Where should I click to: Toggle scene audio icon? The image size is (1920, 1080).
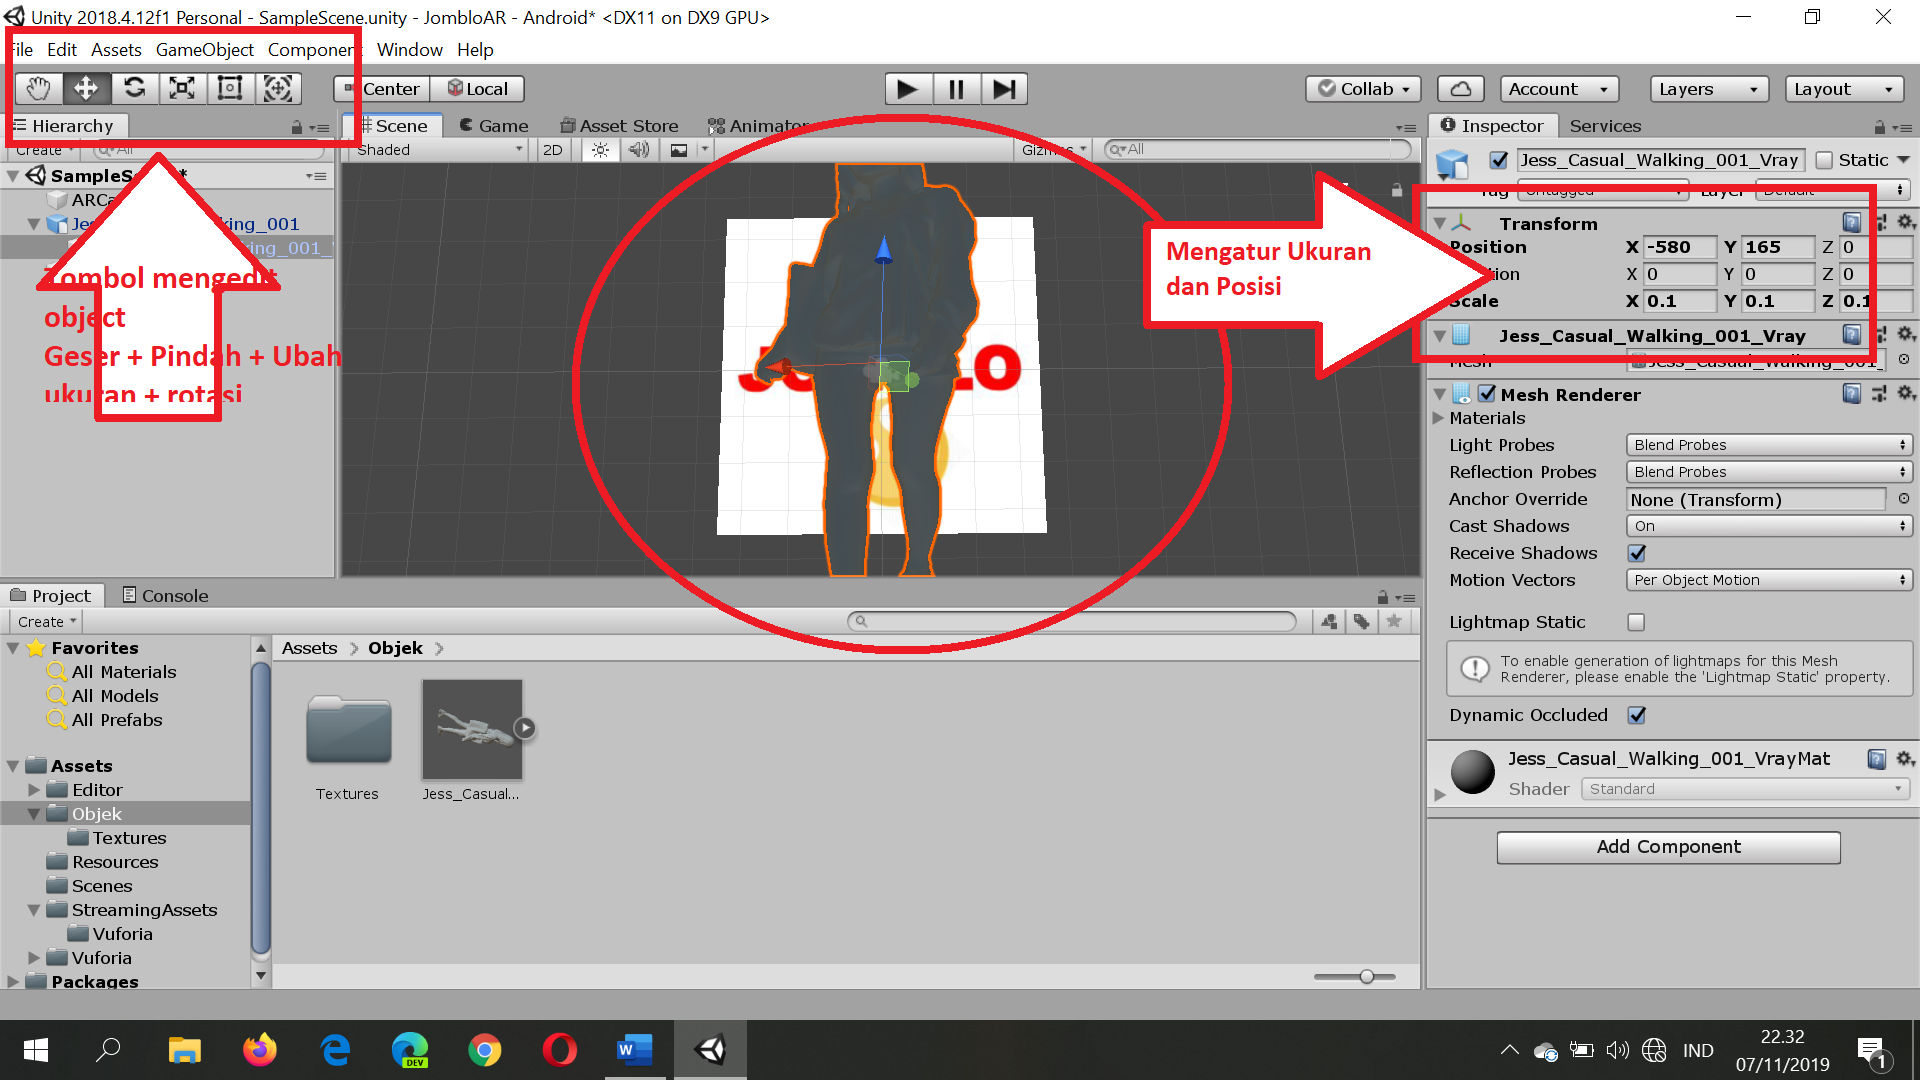pos(639,150)
